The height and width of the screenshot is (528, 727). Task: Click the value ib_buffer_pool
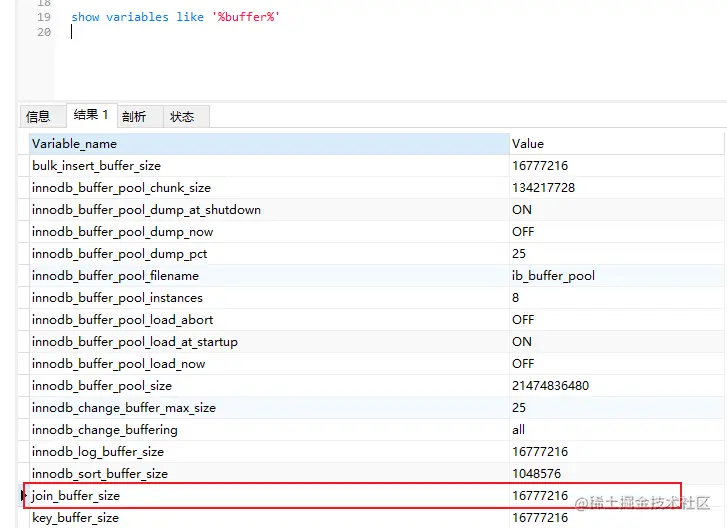[x=553, y=276]
